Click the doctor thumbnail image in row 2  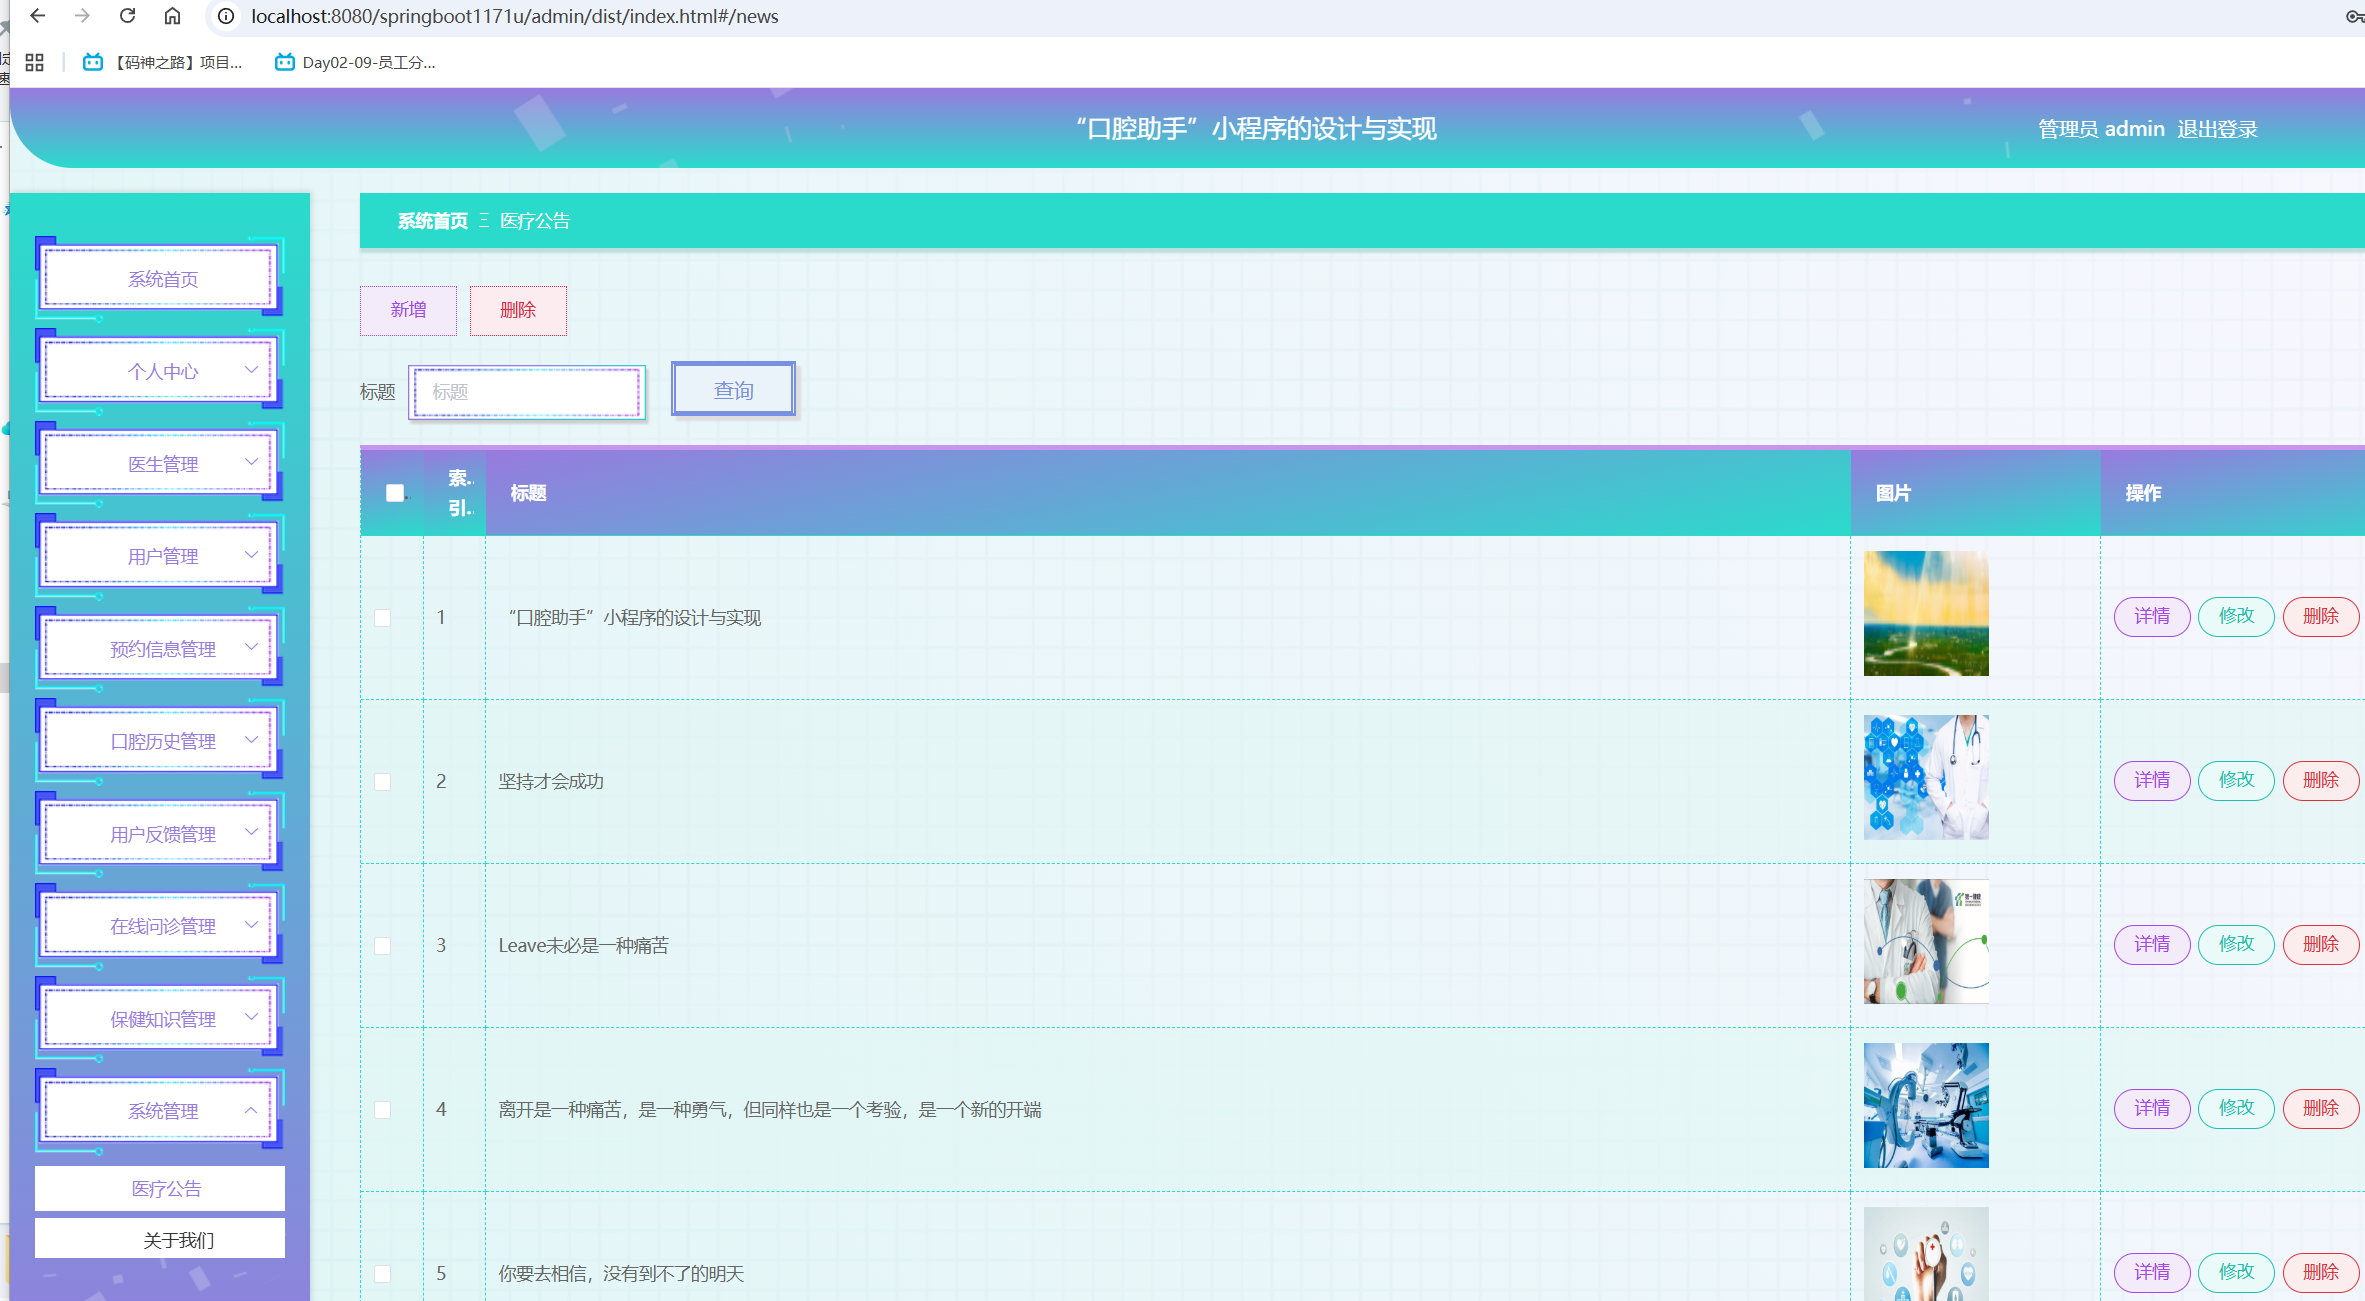tap(1926, 777)
